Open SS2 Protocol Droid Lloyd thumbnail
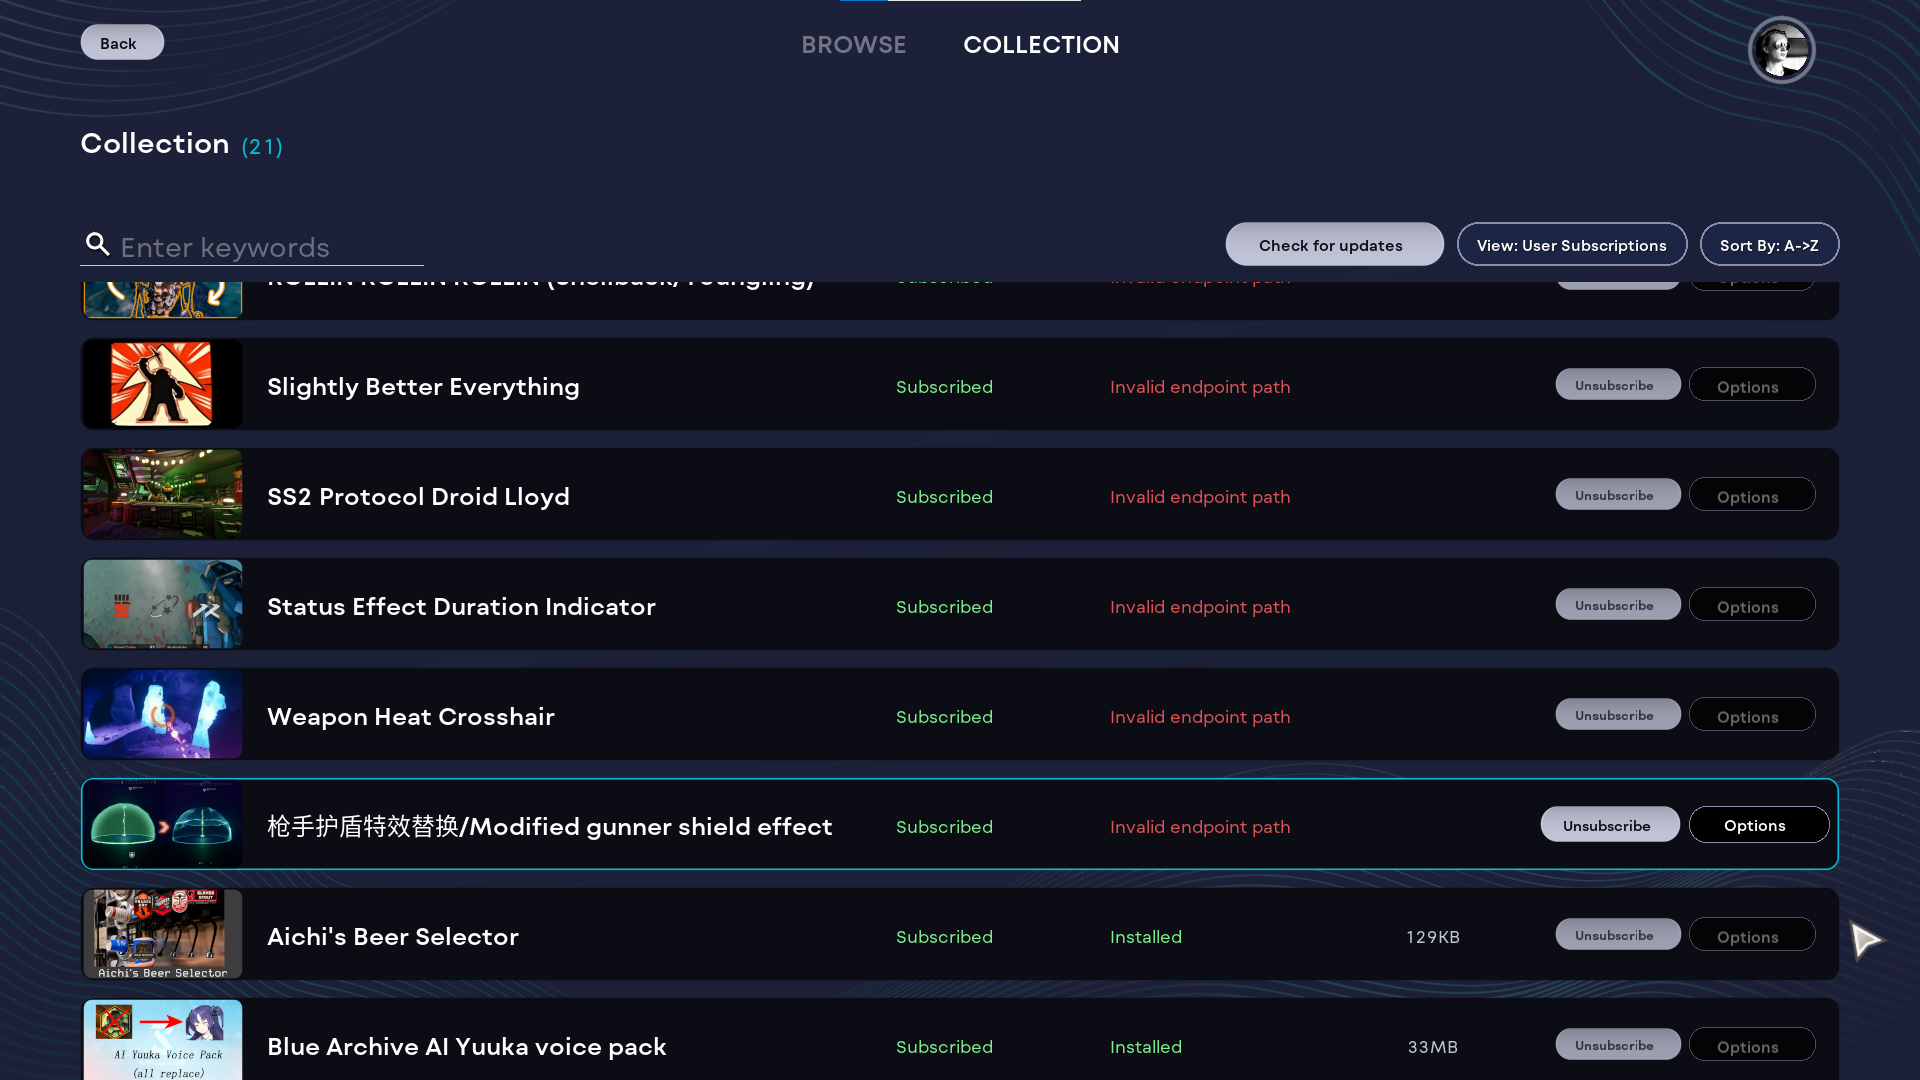1920x1080 pixels. (162, 495)
